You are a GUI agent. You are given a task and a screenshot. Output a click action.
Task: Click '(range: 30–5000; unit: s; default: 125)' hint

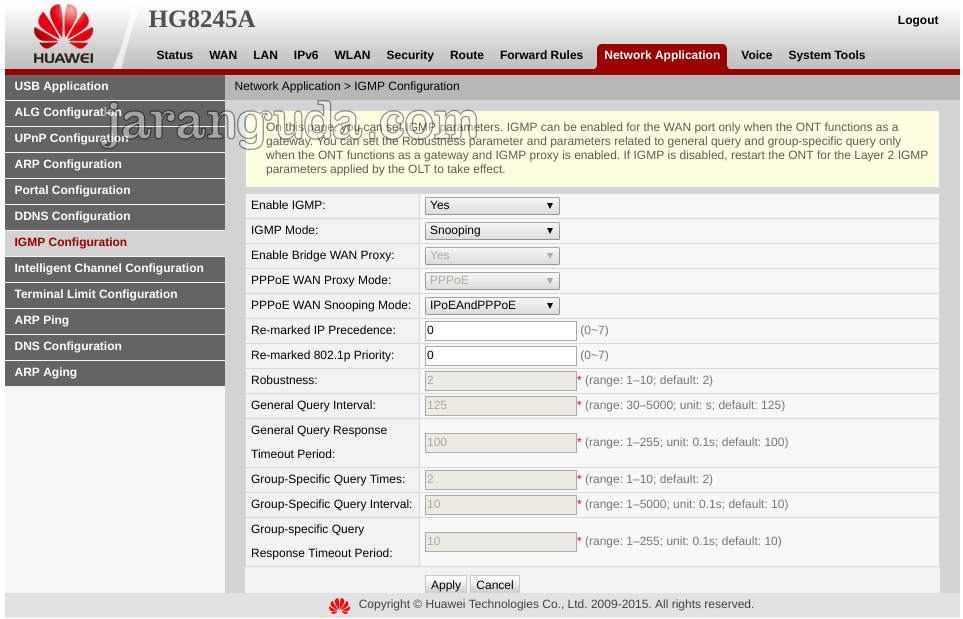coord(685,405)
